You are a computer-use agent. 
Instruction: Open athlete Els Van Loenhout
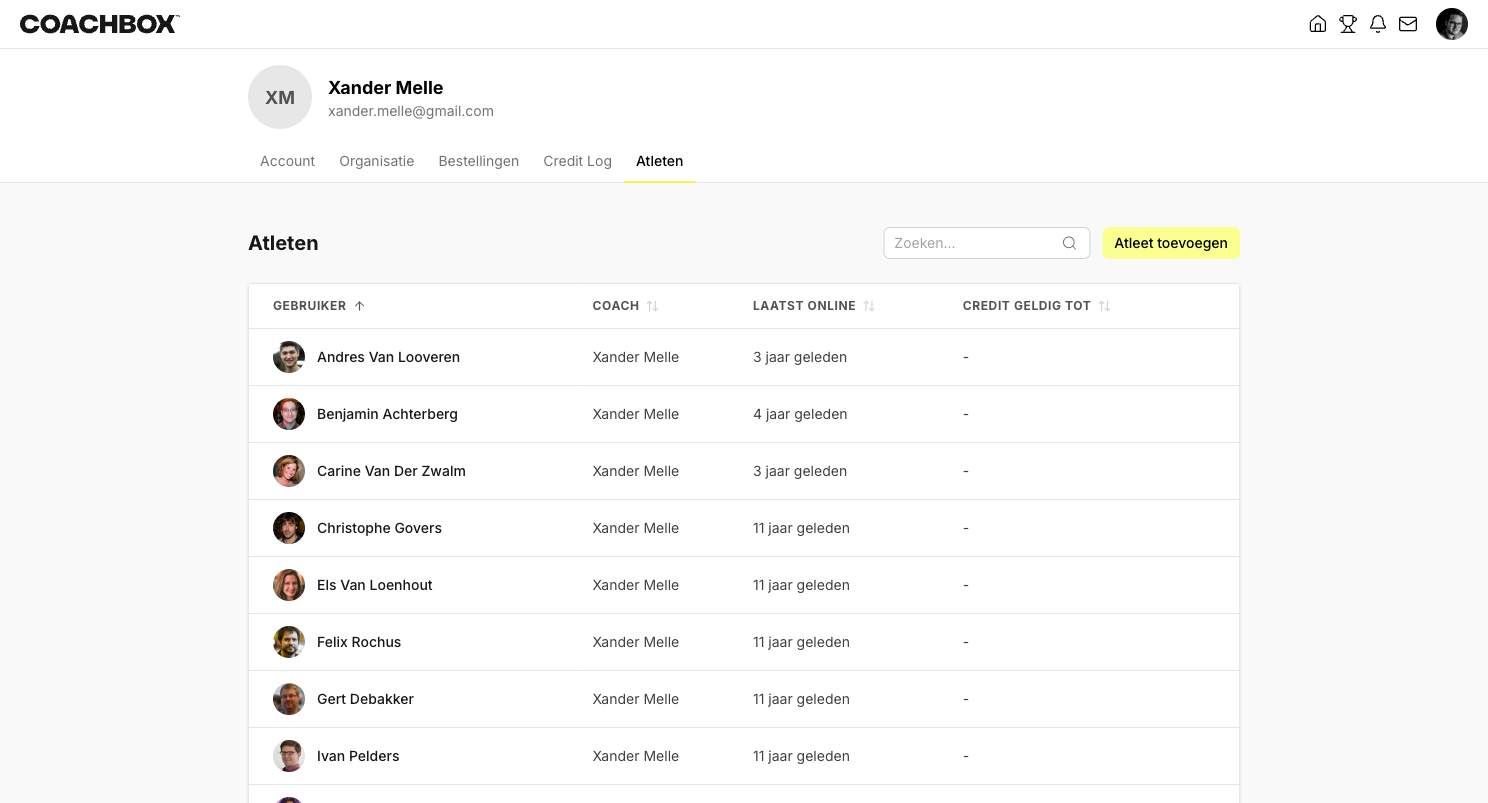[375, 585]
